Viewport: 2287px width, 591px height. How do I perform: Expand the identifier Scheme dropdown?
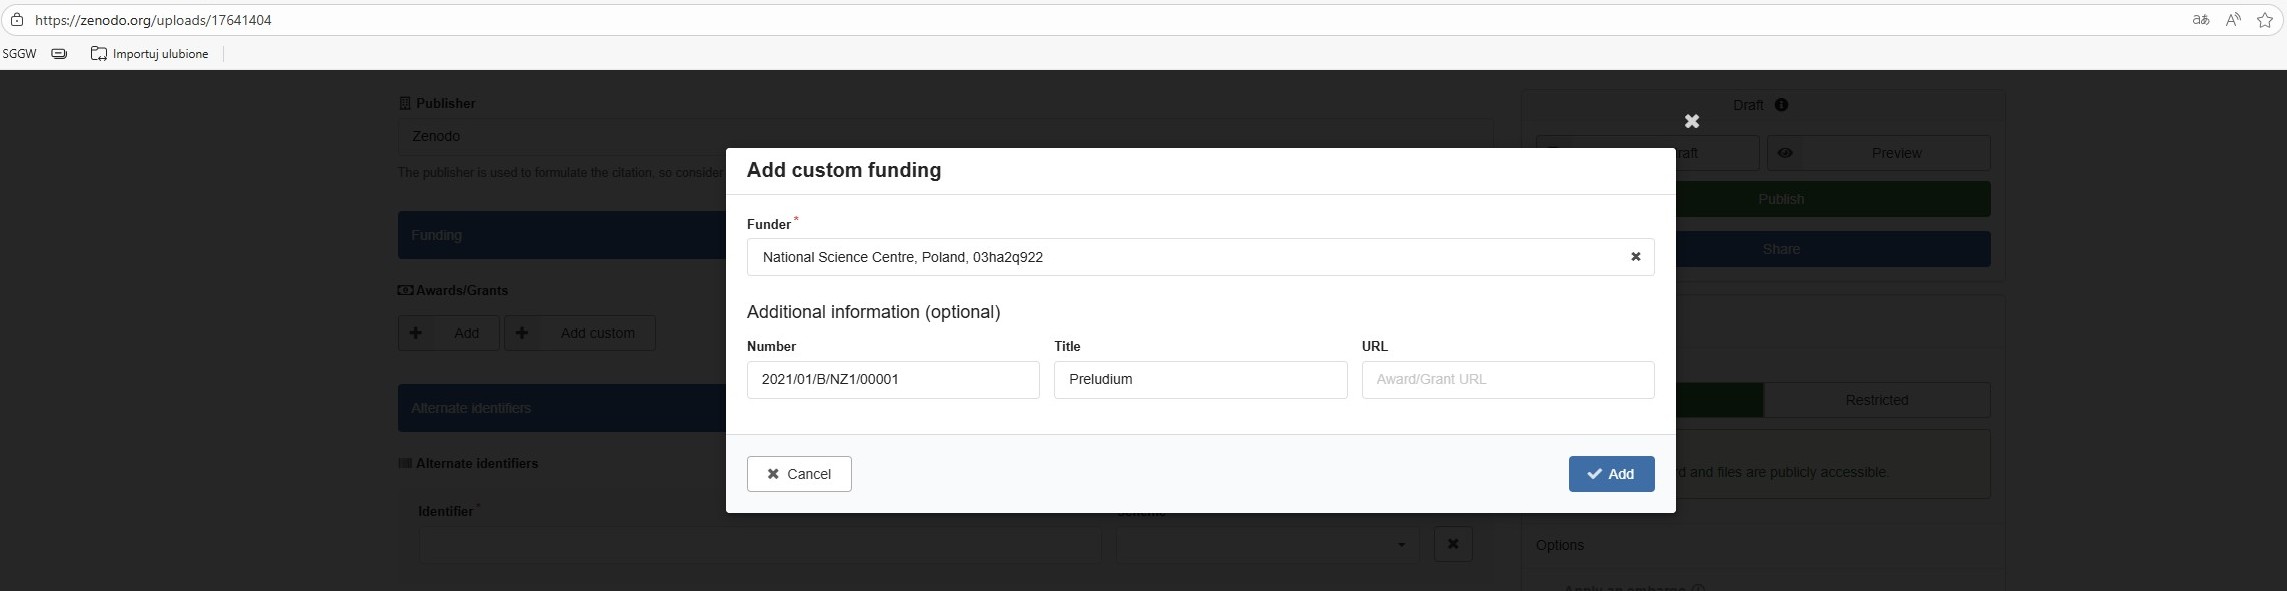pyautogui.click(x=1266, y=544)
